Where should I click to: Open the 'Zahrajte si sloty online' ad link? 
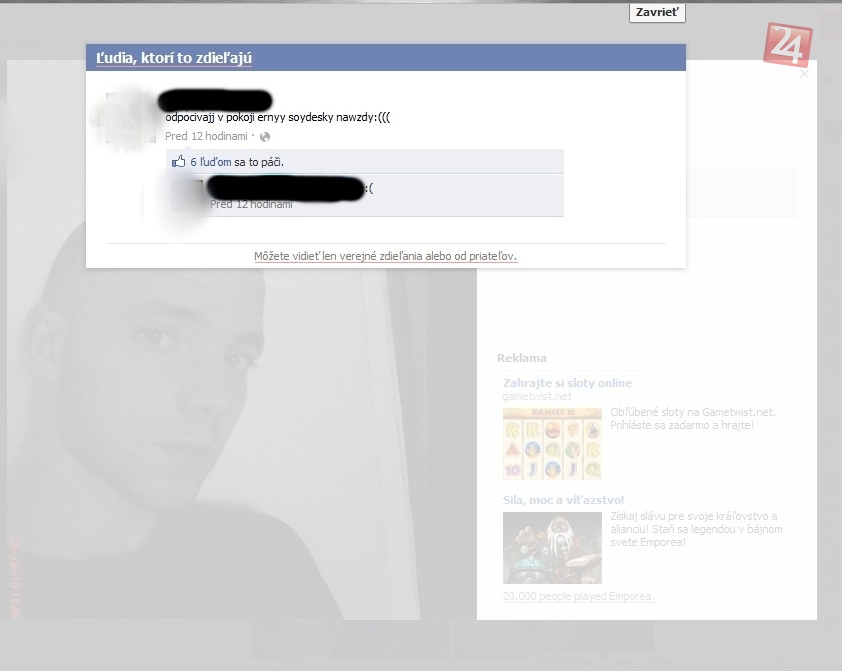[x=567, y=383]
